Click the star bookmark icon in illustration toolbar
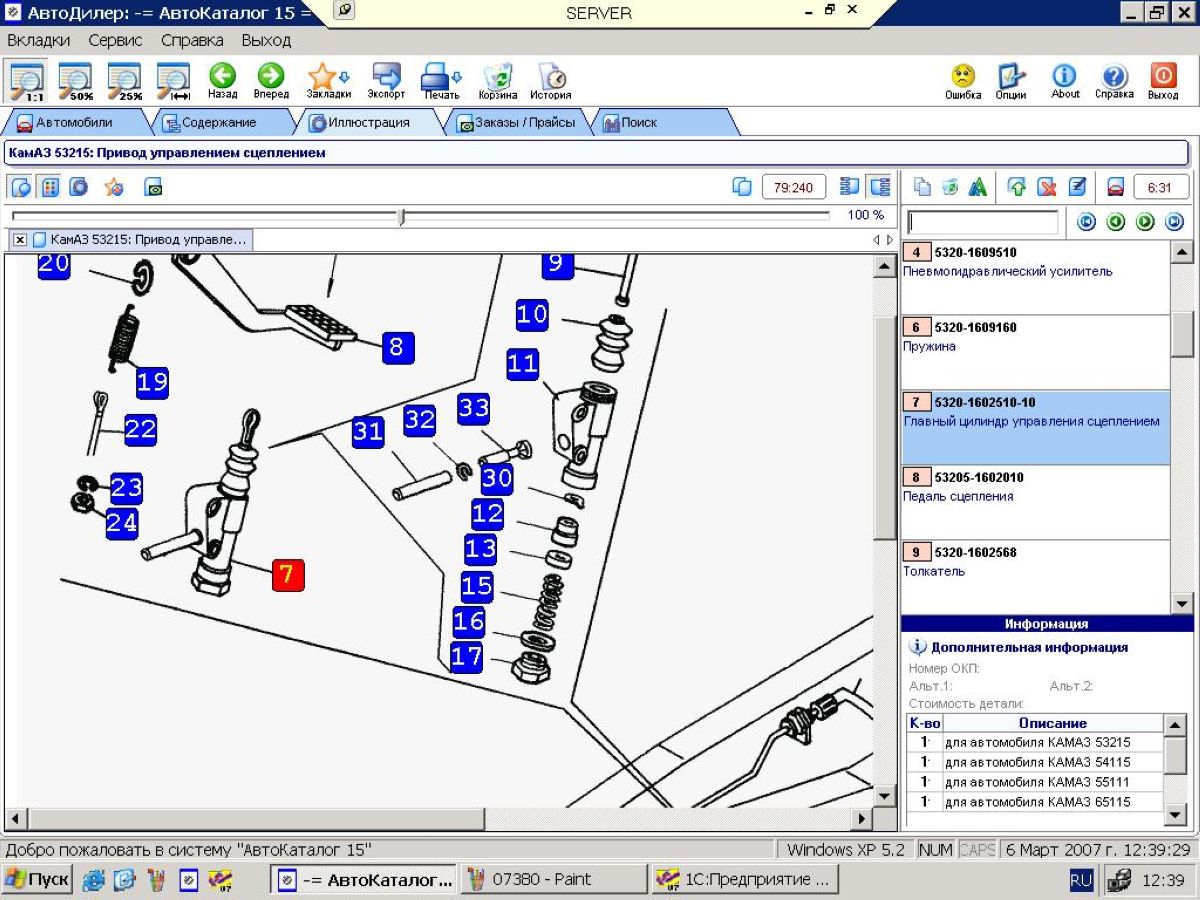Viewport: 1200px width, 900px height. [114, 187]
